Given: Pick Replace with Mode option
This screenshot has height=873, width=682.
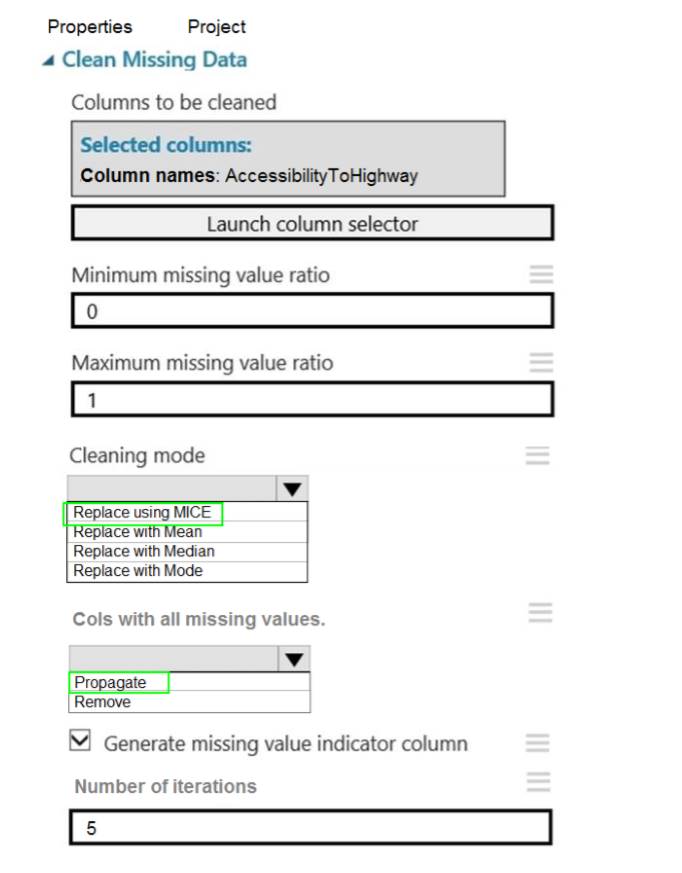Looking at the screenshot, I should click(x=138, y=571).
